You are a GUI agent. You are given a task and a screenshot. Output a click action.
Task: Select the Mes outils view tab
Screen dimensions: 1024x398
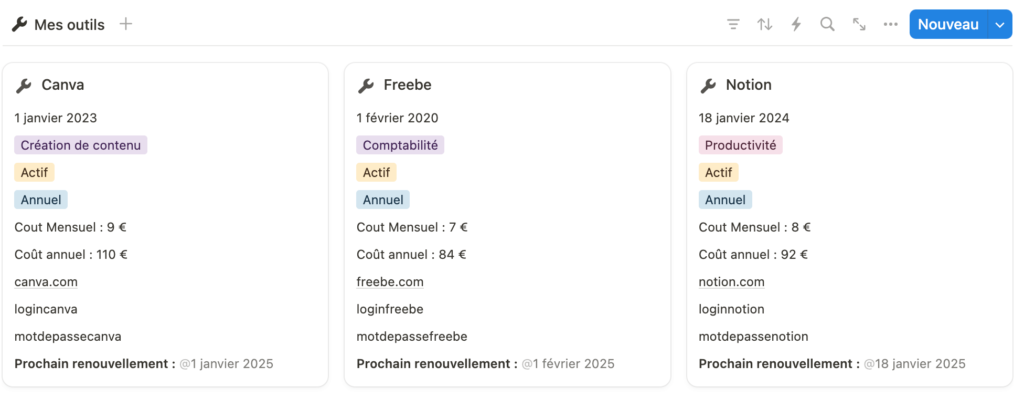click(58, 25)
